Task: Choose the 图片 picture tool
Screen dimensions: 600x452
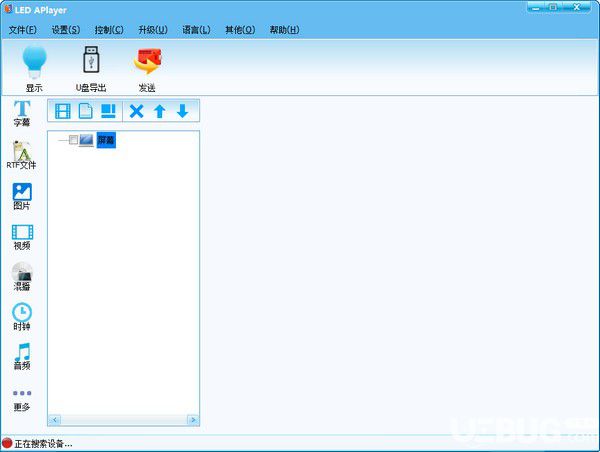Action: pyautogui.click(x=22, y=196)
